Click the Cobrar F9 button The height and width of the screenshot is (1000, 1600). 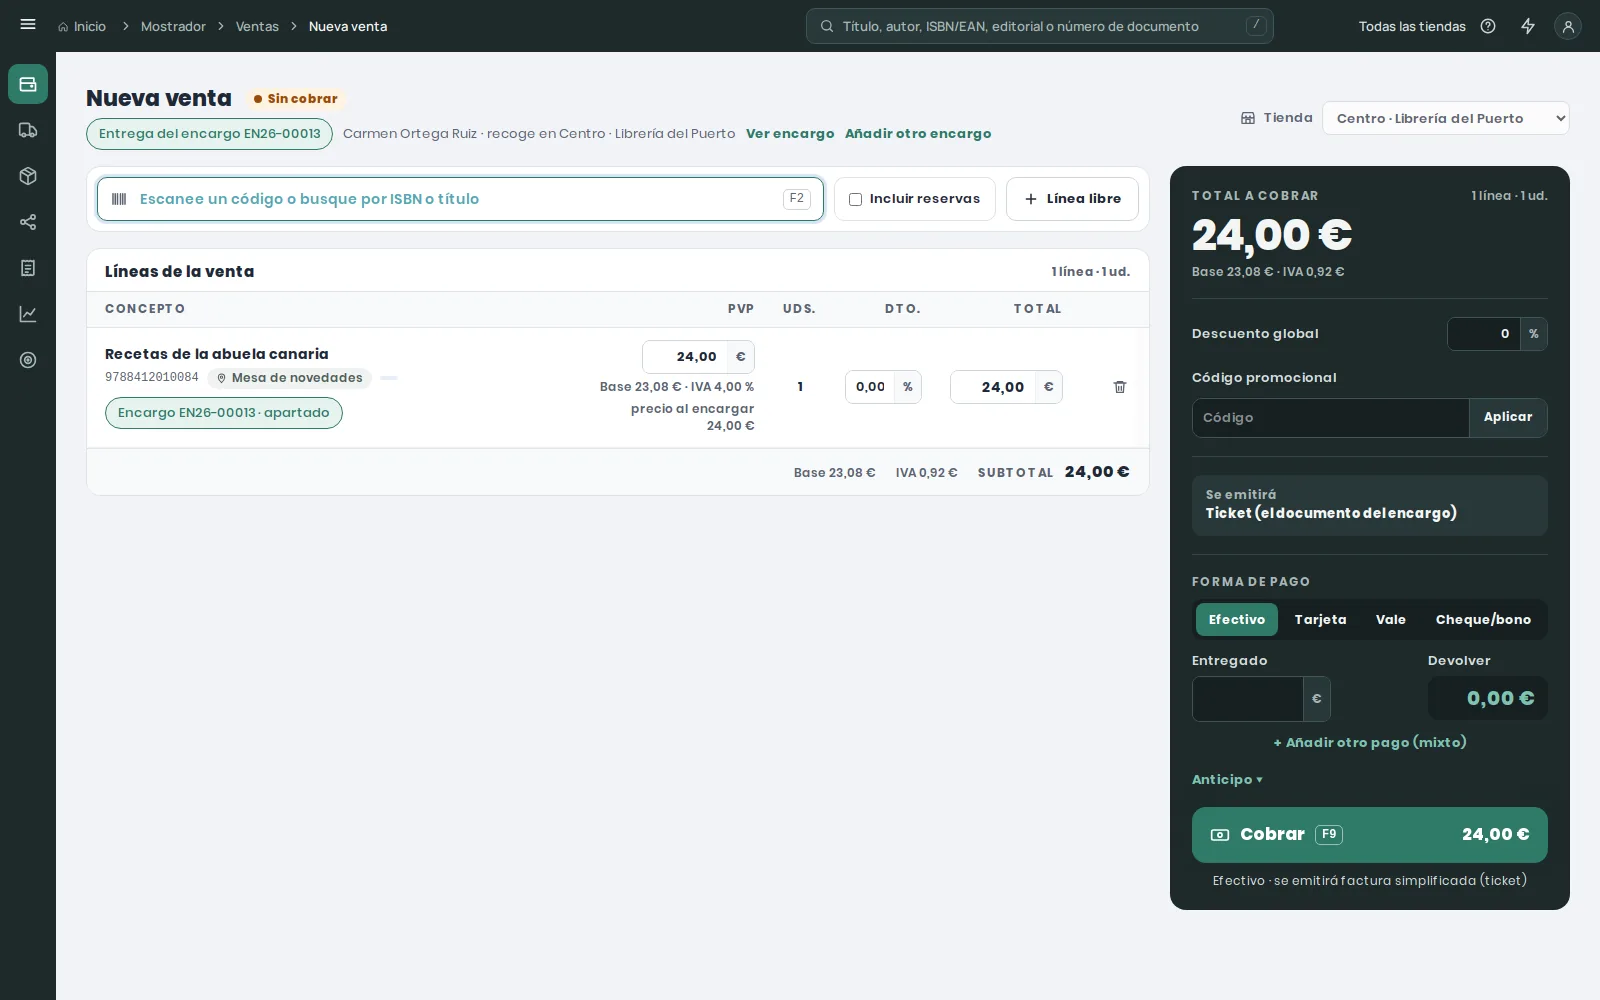click(1370, 835)
